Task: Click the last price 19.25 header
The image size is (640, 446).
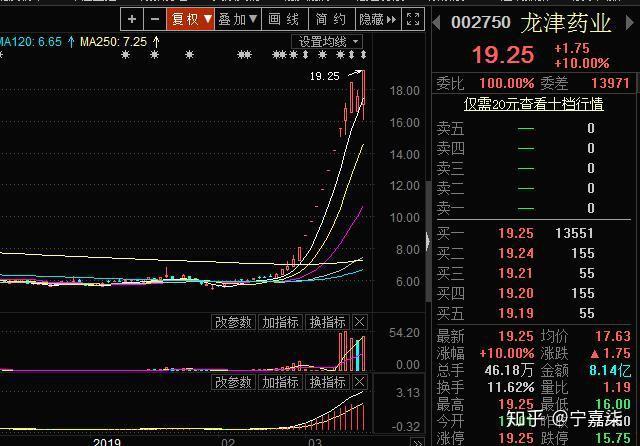Action: coord(503,55)
